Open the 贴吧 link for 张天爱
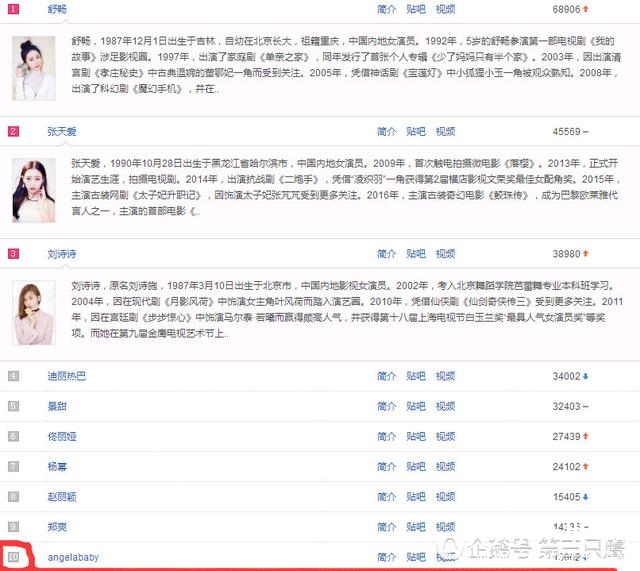This screenshot has width=640, height=571. point(415,131)
